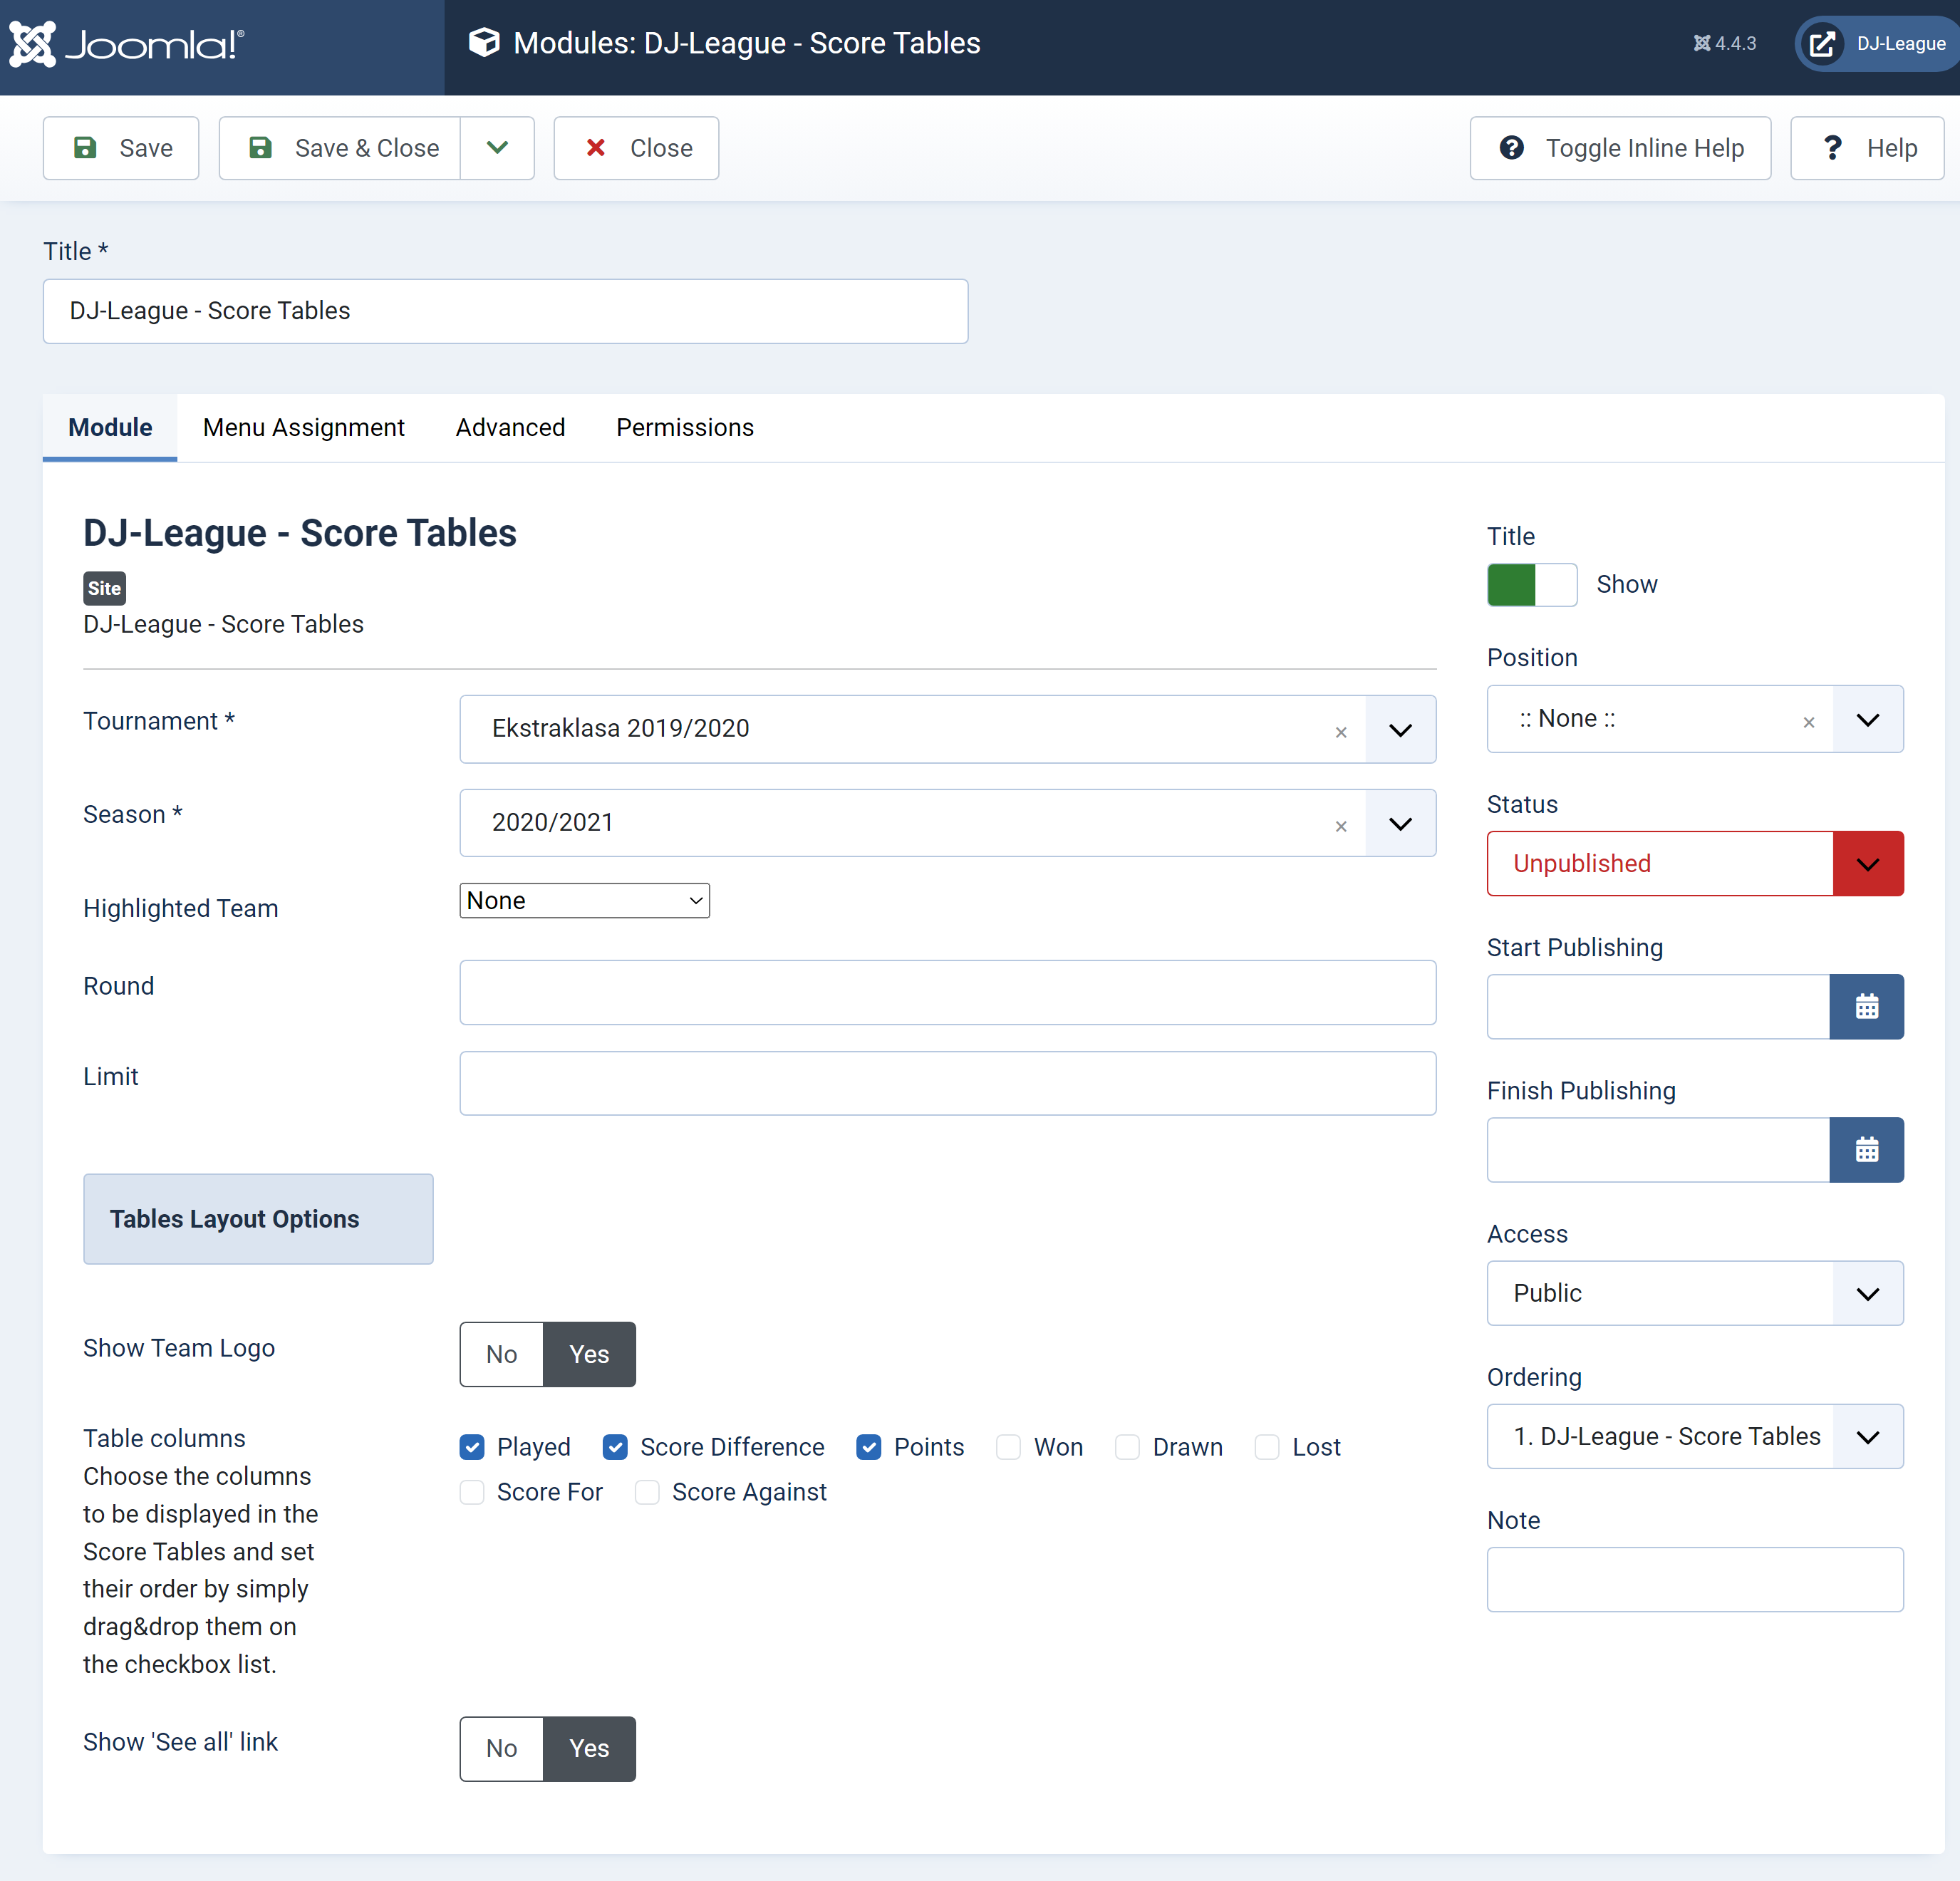Expand the Position dropdown arrow
Viewport: 1960px width, 1881px height.
[x=1868, y=719]
